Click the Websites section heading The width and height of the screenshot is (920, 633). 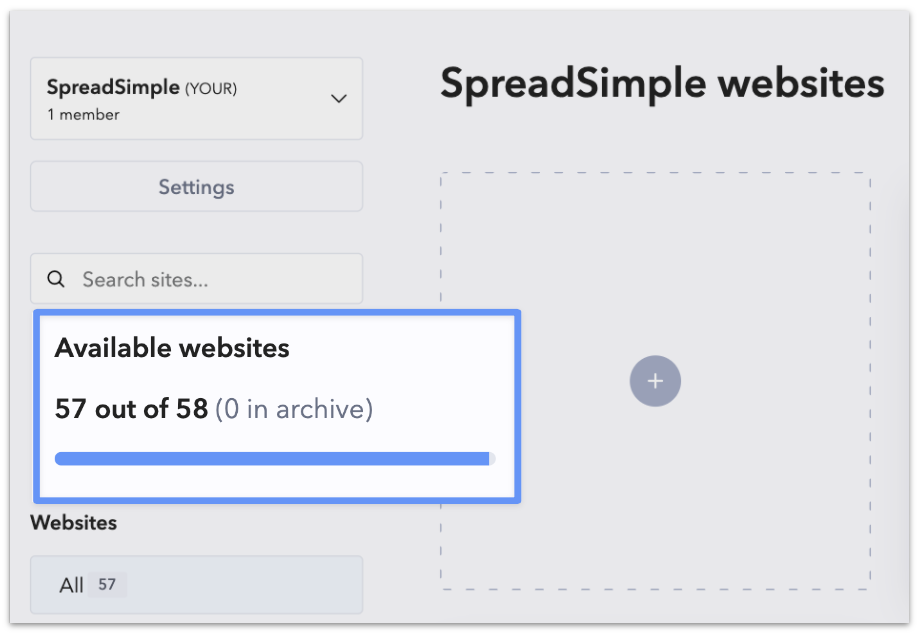(74, 523)
